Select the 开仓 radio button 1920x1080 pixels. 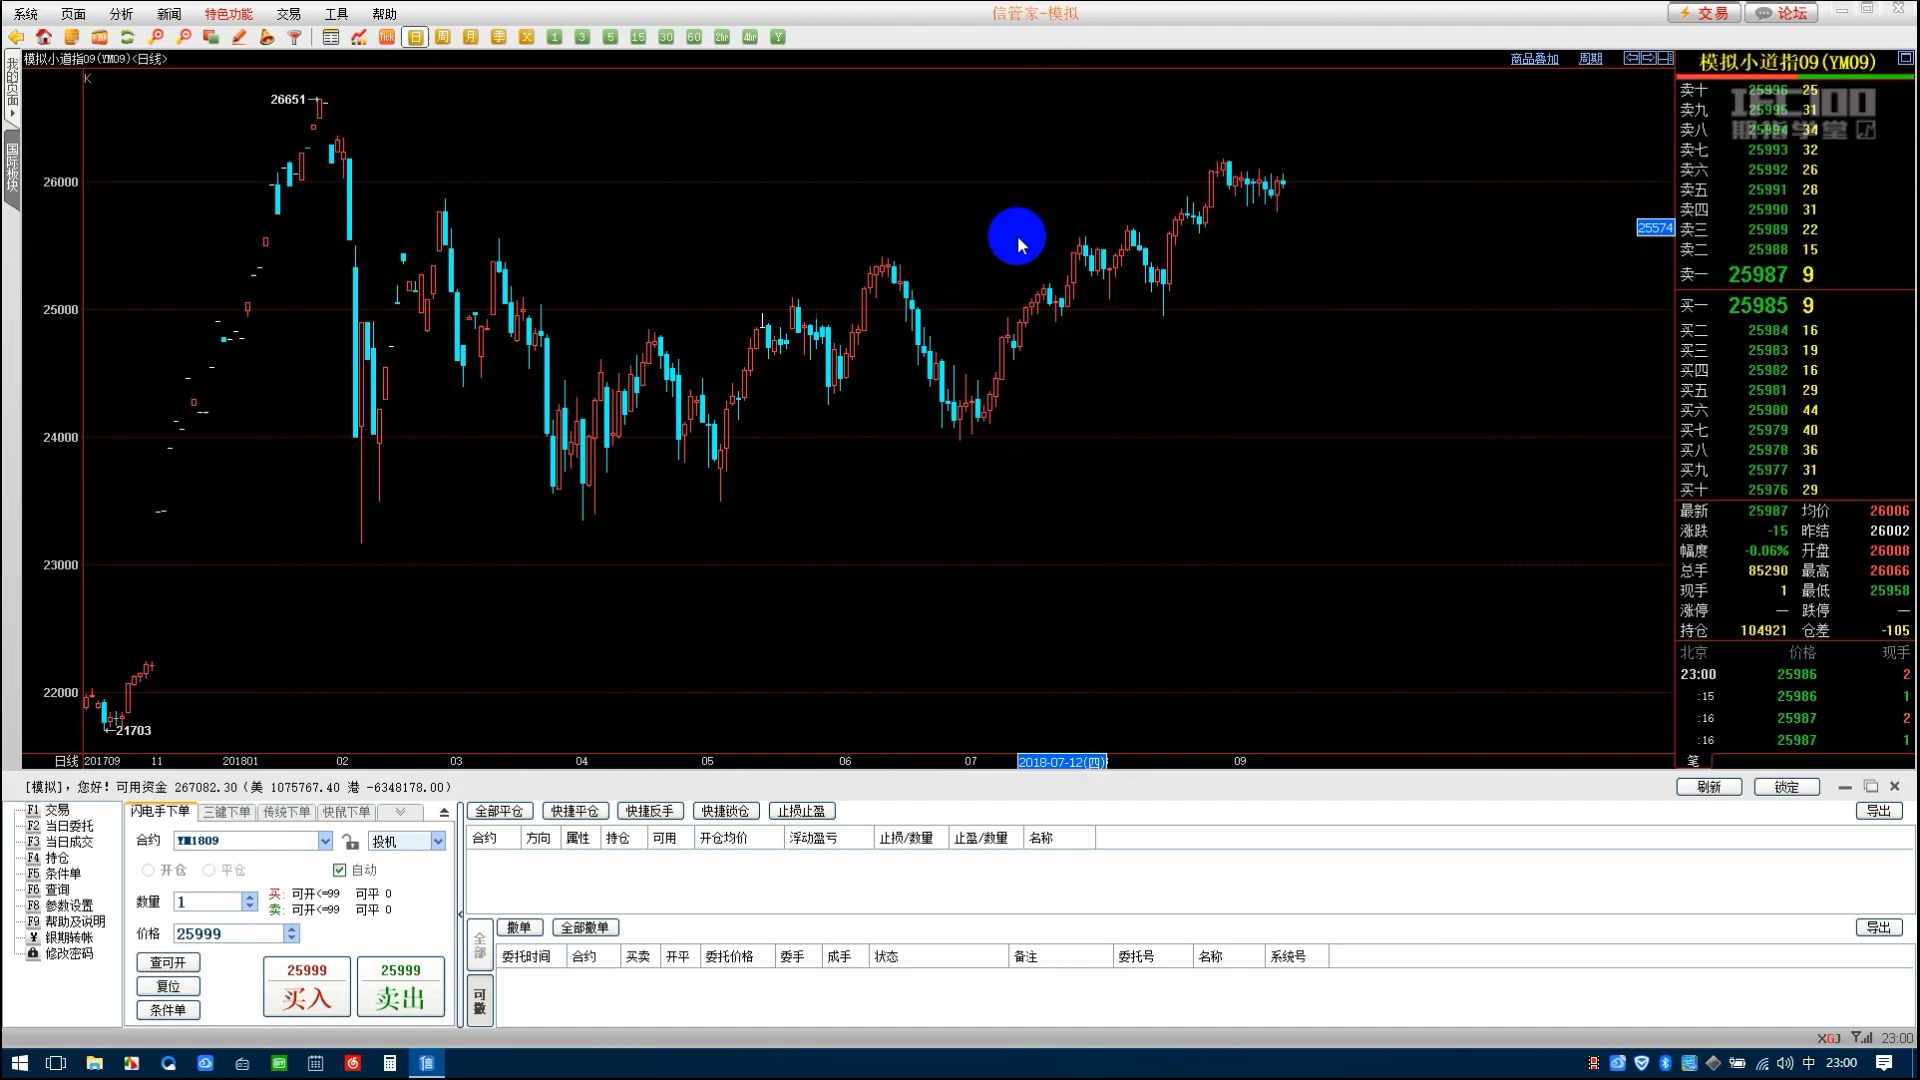click(x=148, y=870)
